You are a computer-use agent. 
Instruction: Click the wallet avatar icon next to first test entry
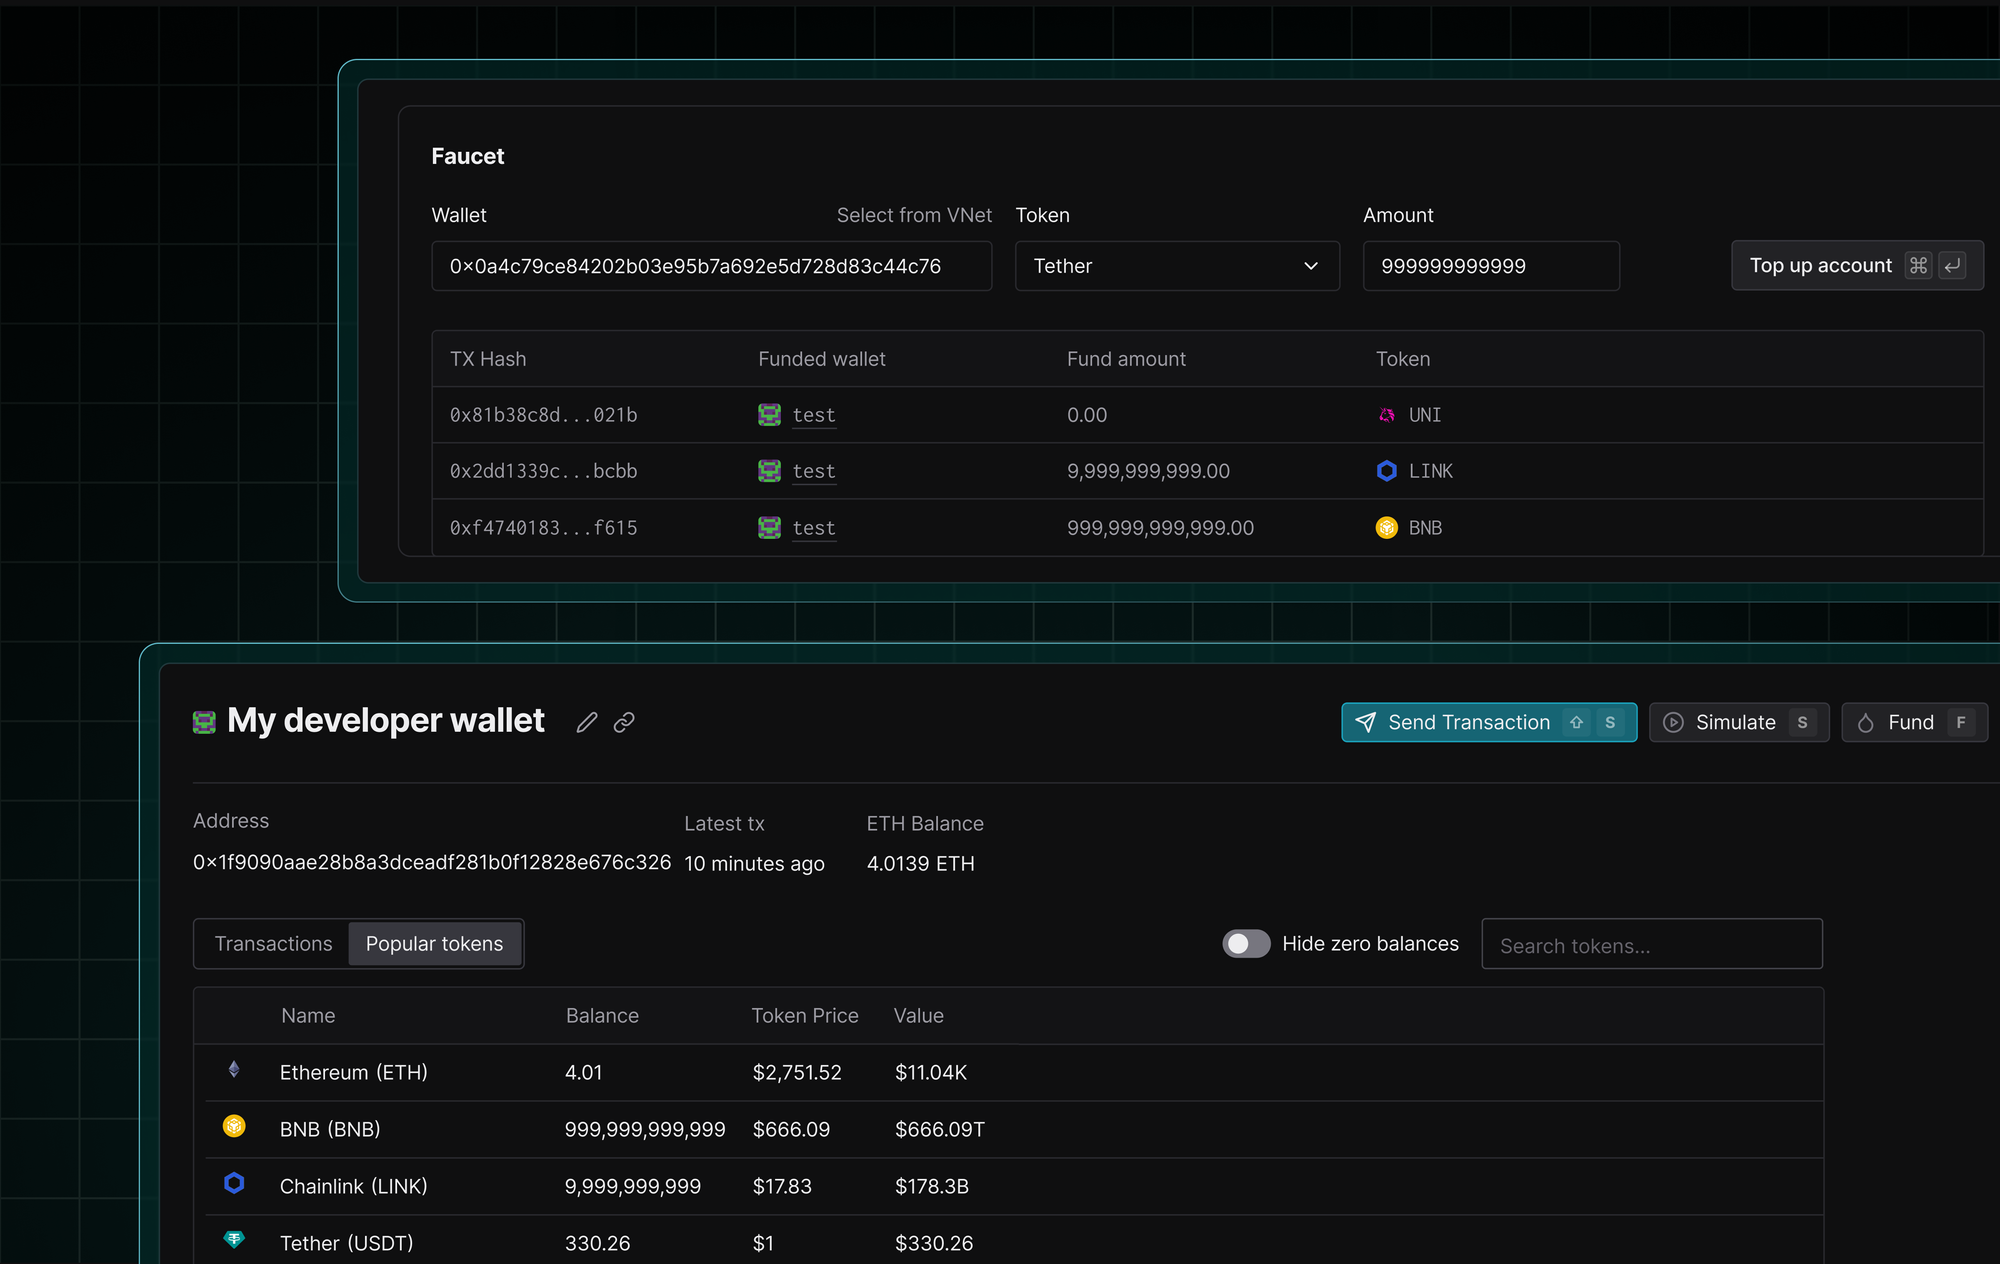[768, 414]
